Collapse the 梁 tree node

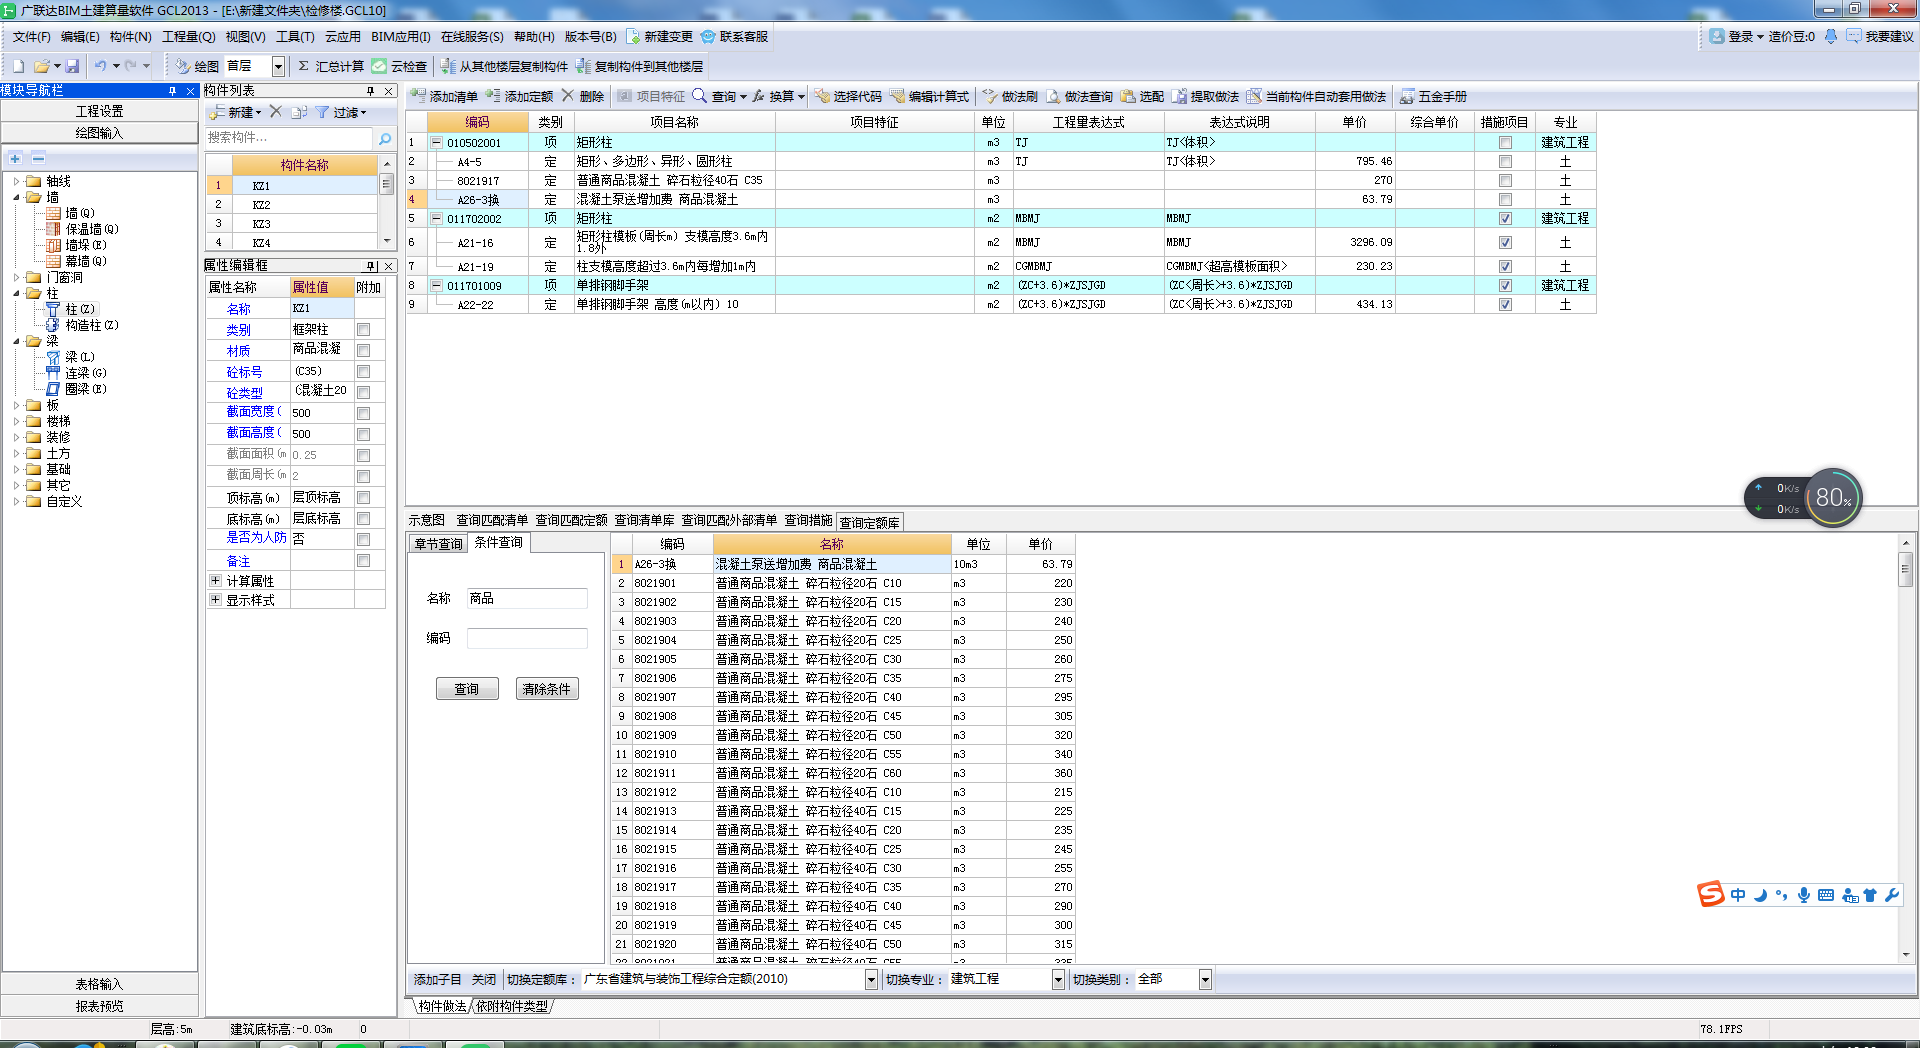pyautogui.click(x=17, y=341)
